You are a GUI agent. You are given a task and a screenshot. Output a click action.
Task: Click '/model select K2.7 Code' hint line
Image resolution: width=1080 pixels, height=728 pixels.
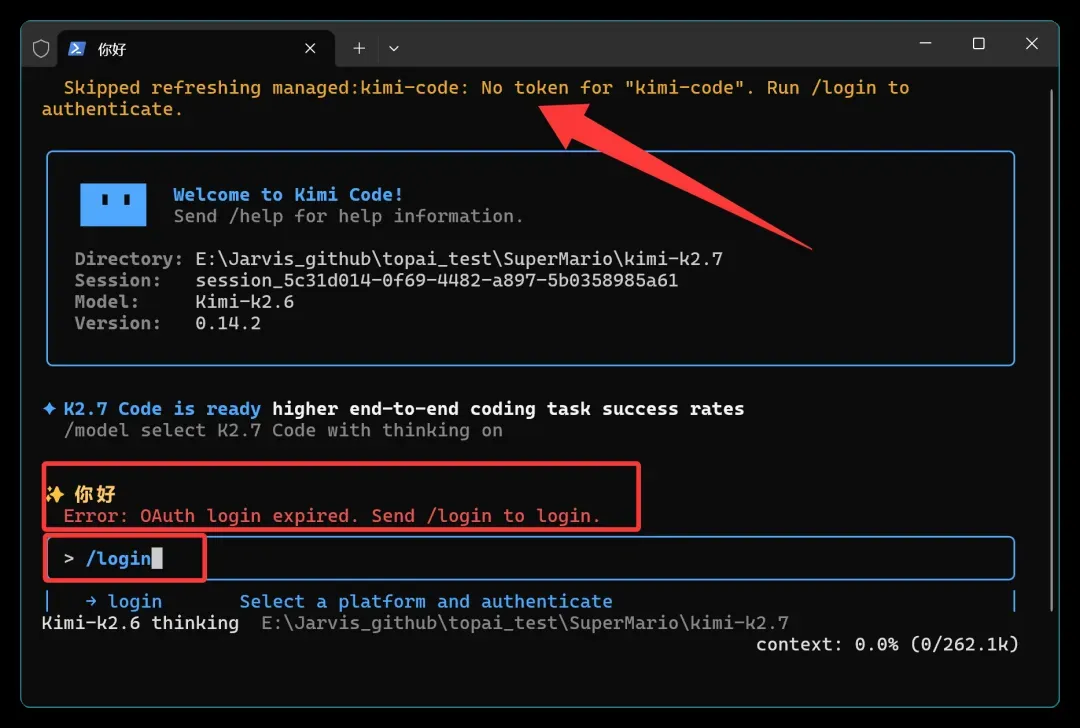(x=282, y=430)
